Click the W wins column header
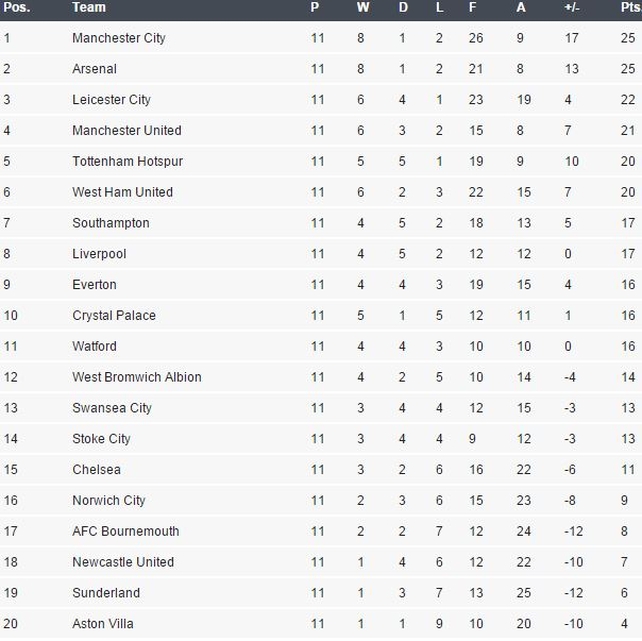 (x=363, y=7)
